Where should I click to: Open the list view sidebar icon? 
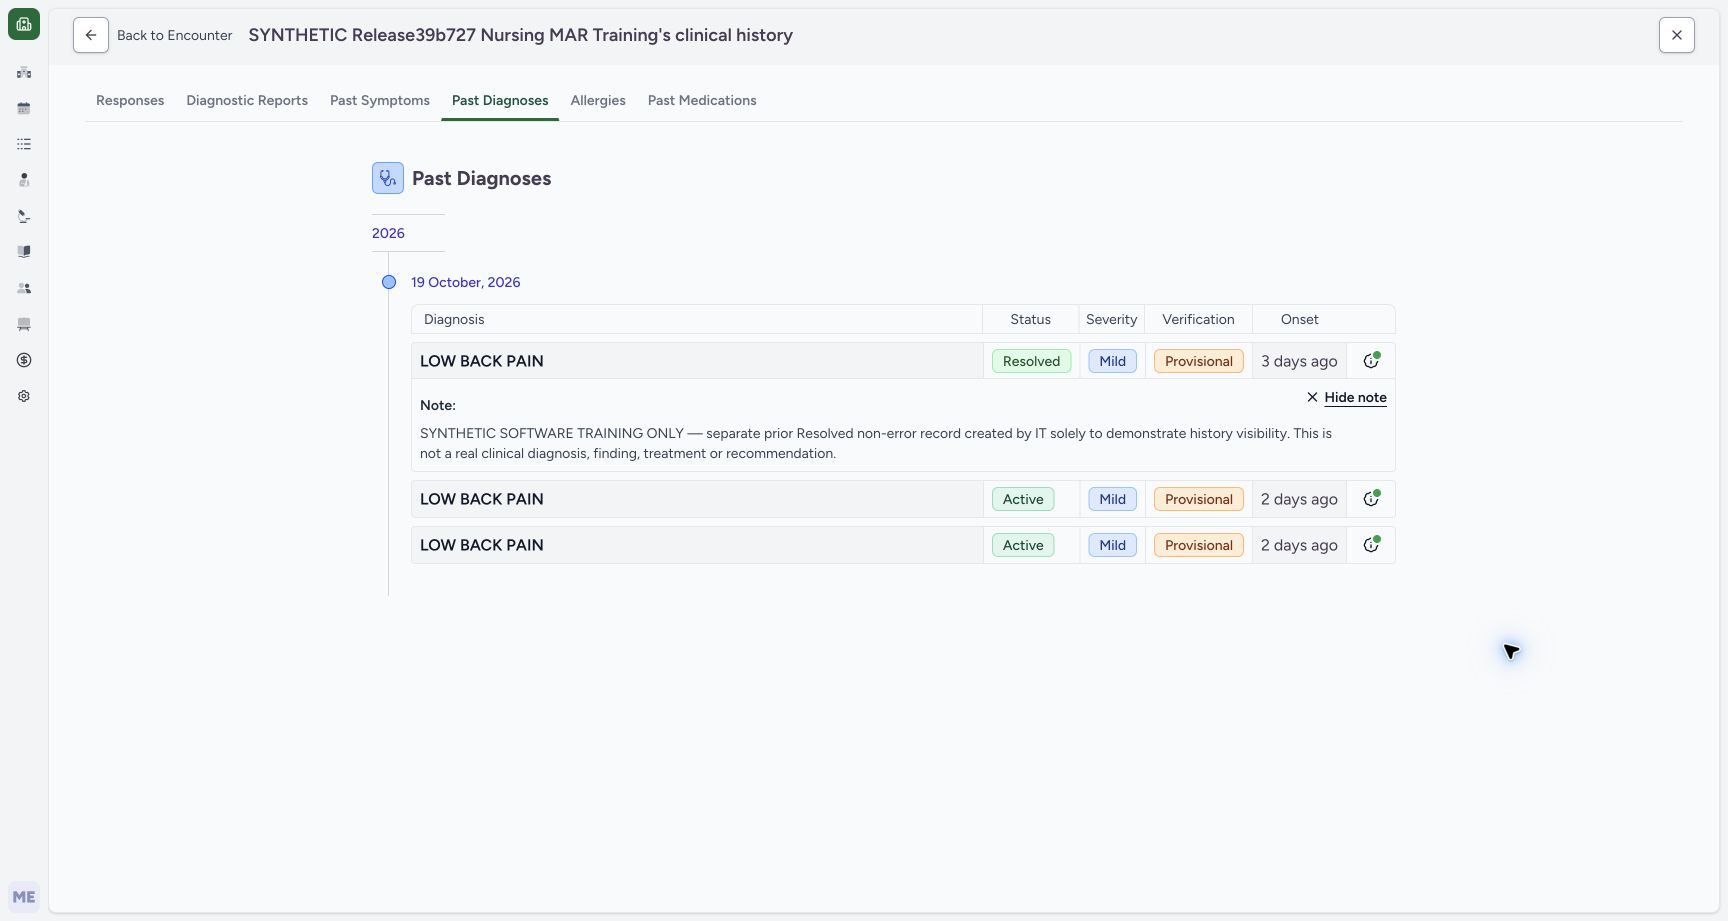tap(24, 144)
